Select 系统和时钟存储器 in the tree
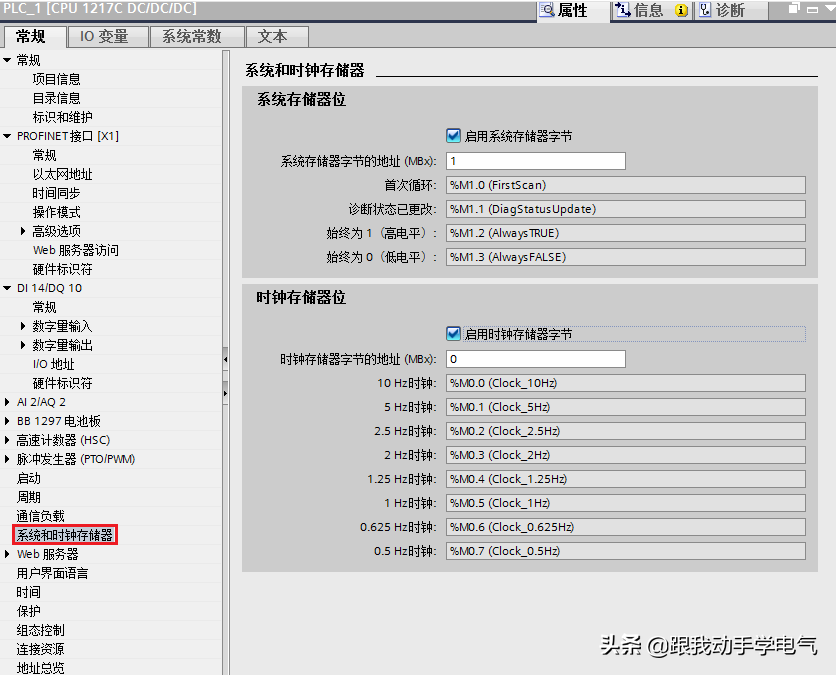This screenshot has height=675, width=836. tap(65, 535)
